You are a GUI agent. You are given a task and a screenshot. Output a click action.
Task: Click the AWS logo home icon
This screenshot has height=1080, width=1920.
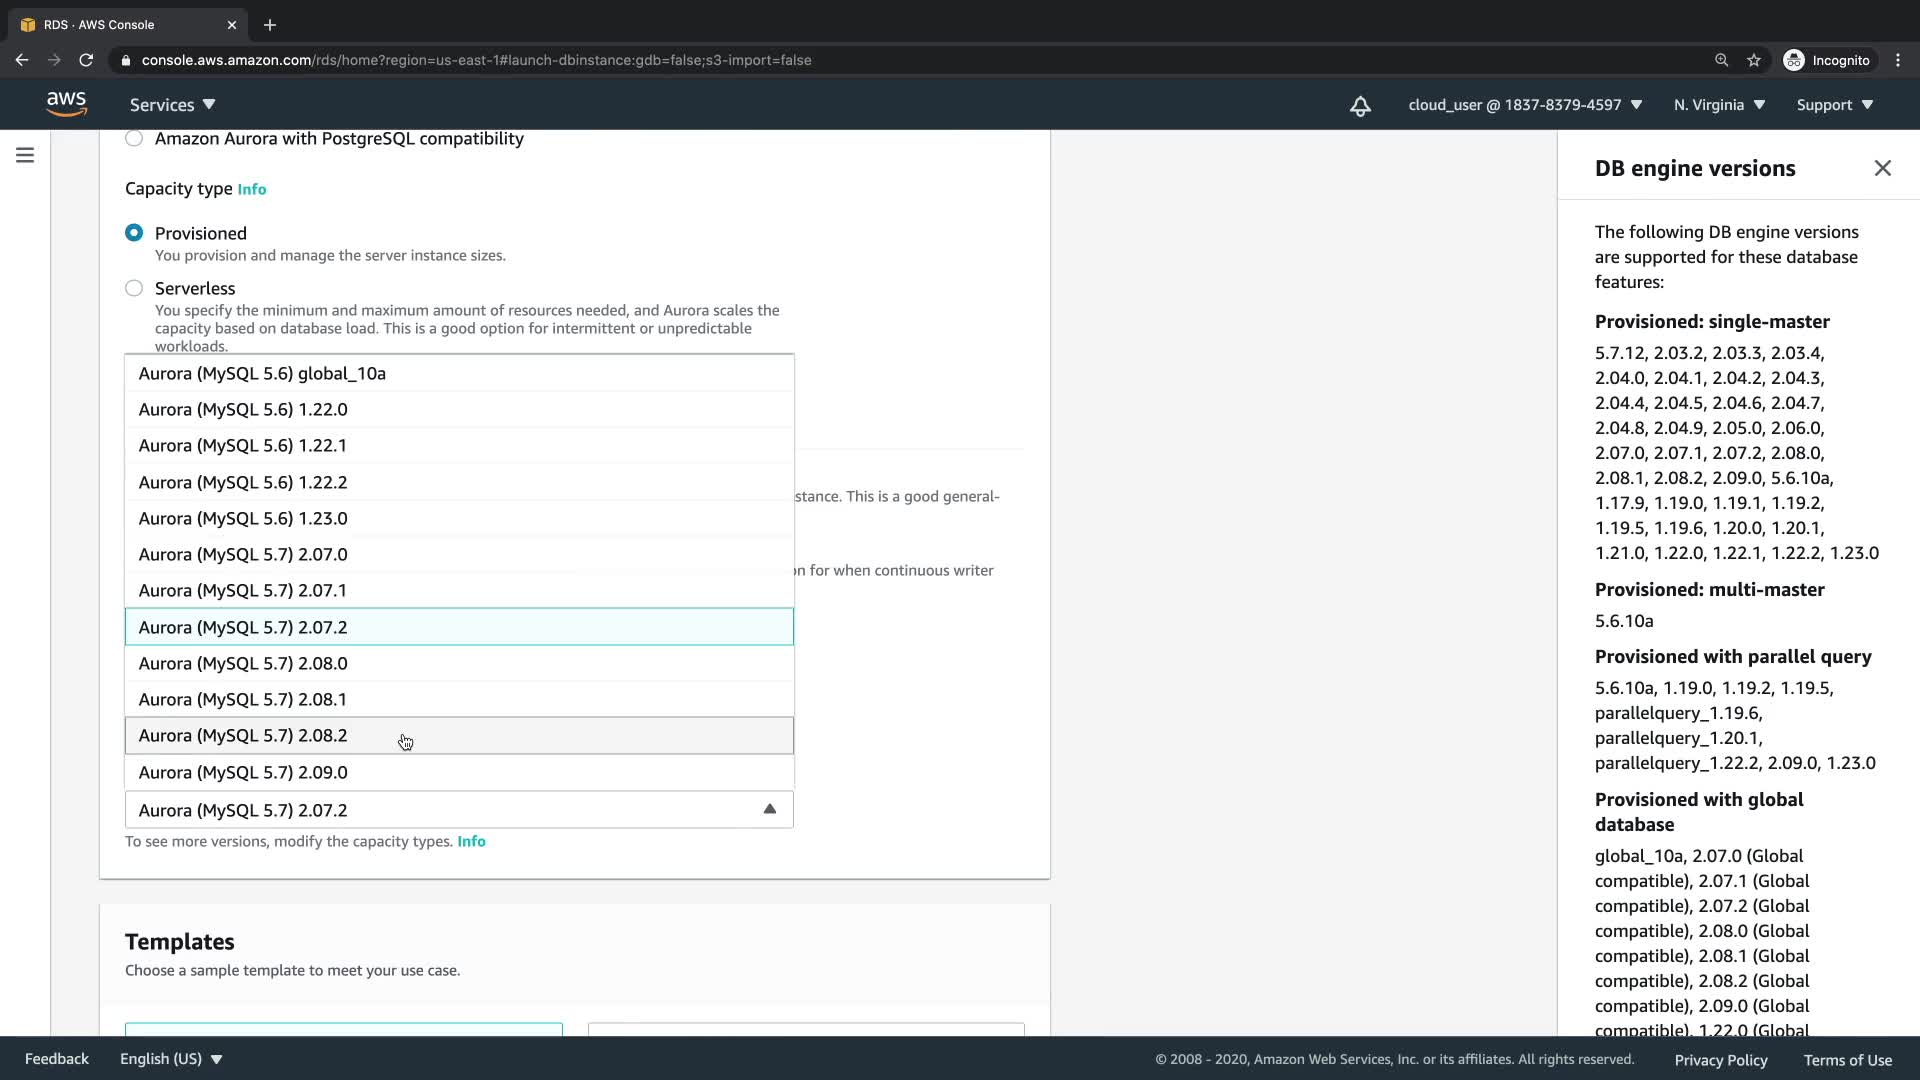click(66, 104)
